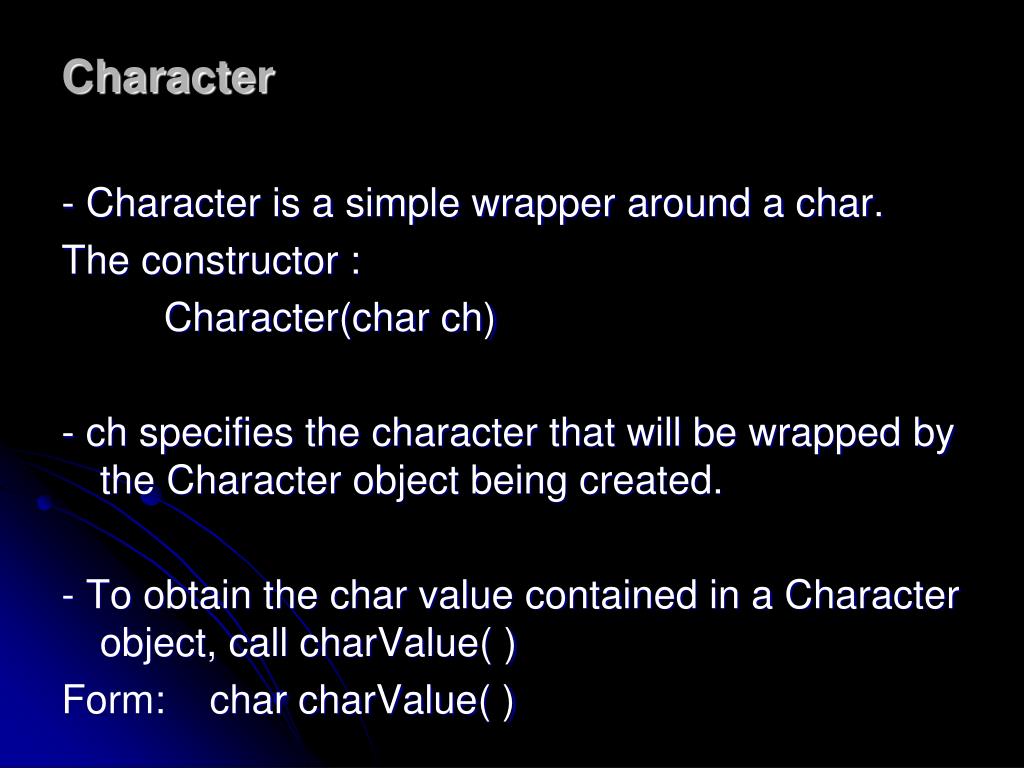Click the small blue decorative dot at left edge
Screen dimensions: 1024x768
pyautogui.click(x=44, y=503)
